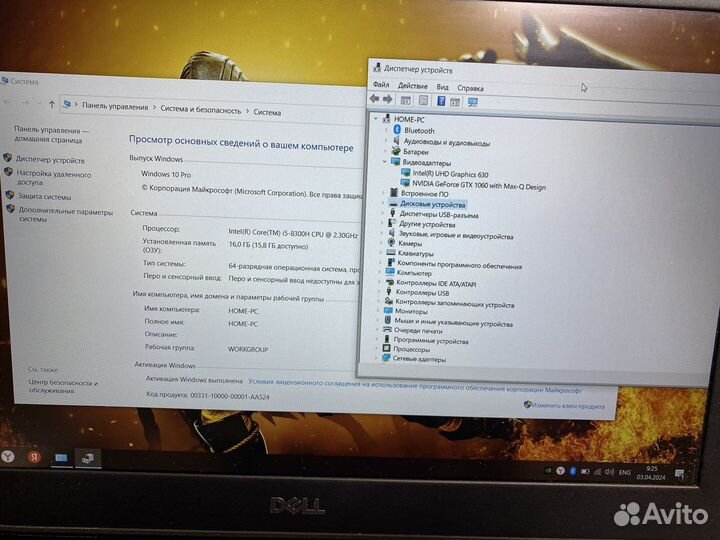
Task: Click Система и безопасность breadcrumb
Action: 200,110
